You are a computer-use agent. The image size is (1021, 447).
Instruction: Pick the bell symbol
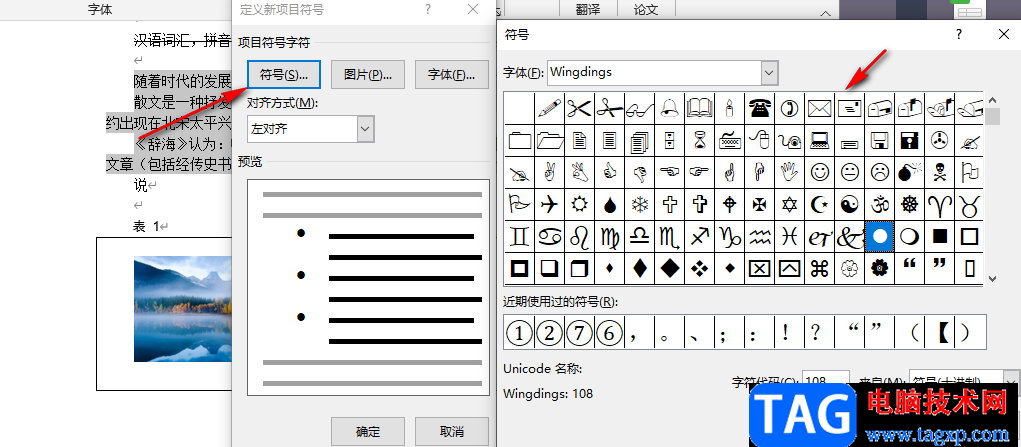pos(669,107)
